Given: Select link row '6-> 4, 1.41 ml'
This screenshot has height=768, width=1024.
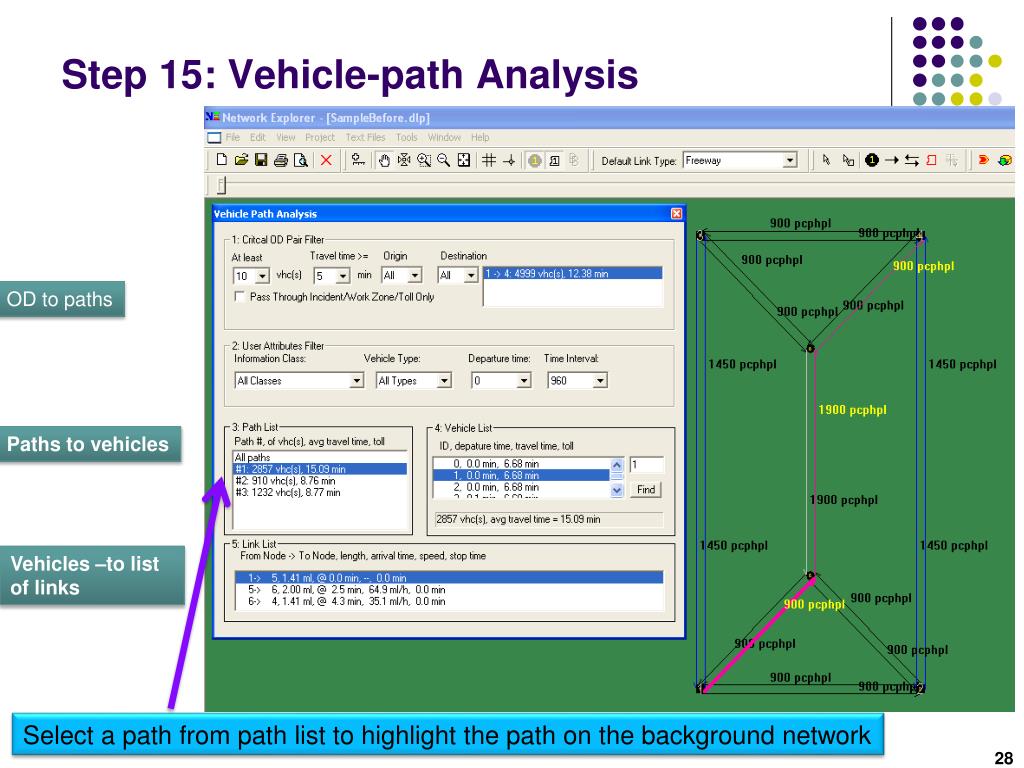Looking at the screenshot, I should click(x=449, y=601).
